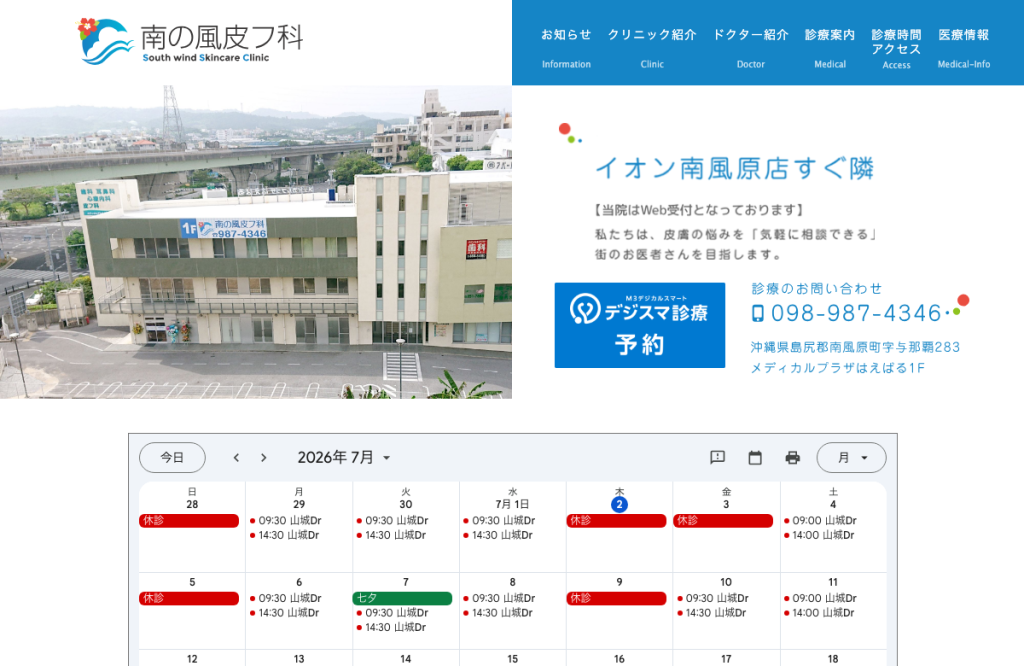Select date 18 in the calendar

click(x=833, y=659)
